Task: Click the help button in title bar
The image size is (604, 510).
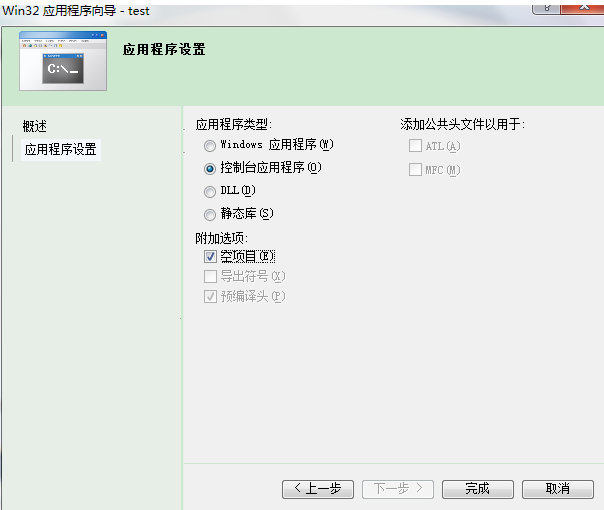Action: tap(546, 8)
